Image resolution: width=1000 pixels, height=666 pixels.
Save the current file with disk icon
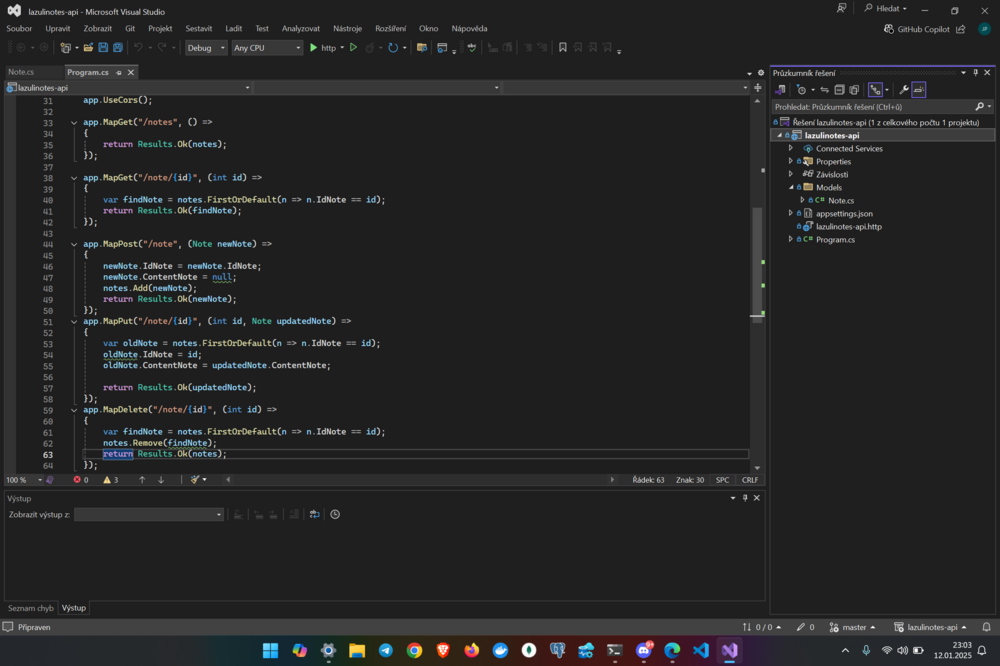(x=103, y=48)
